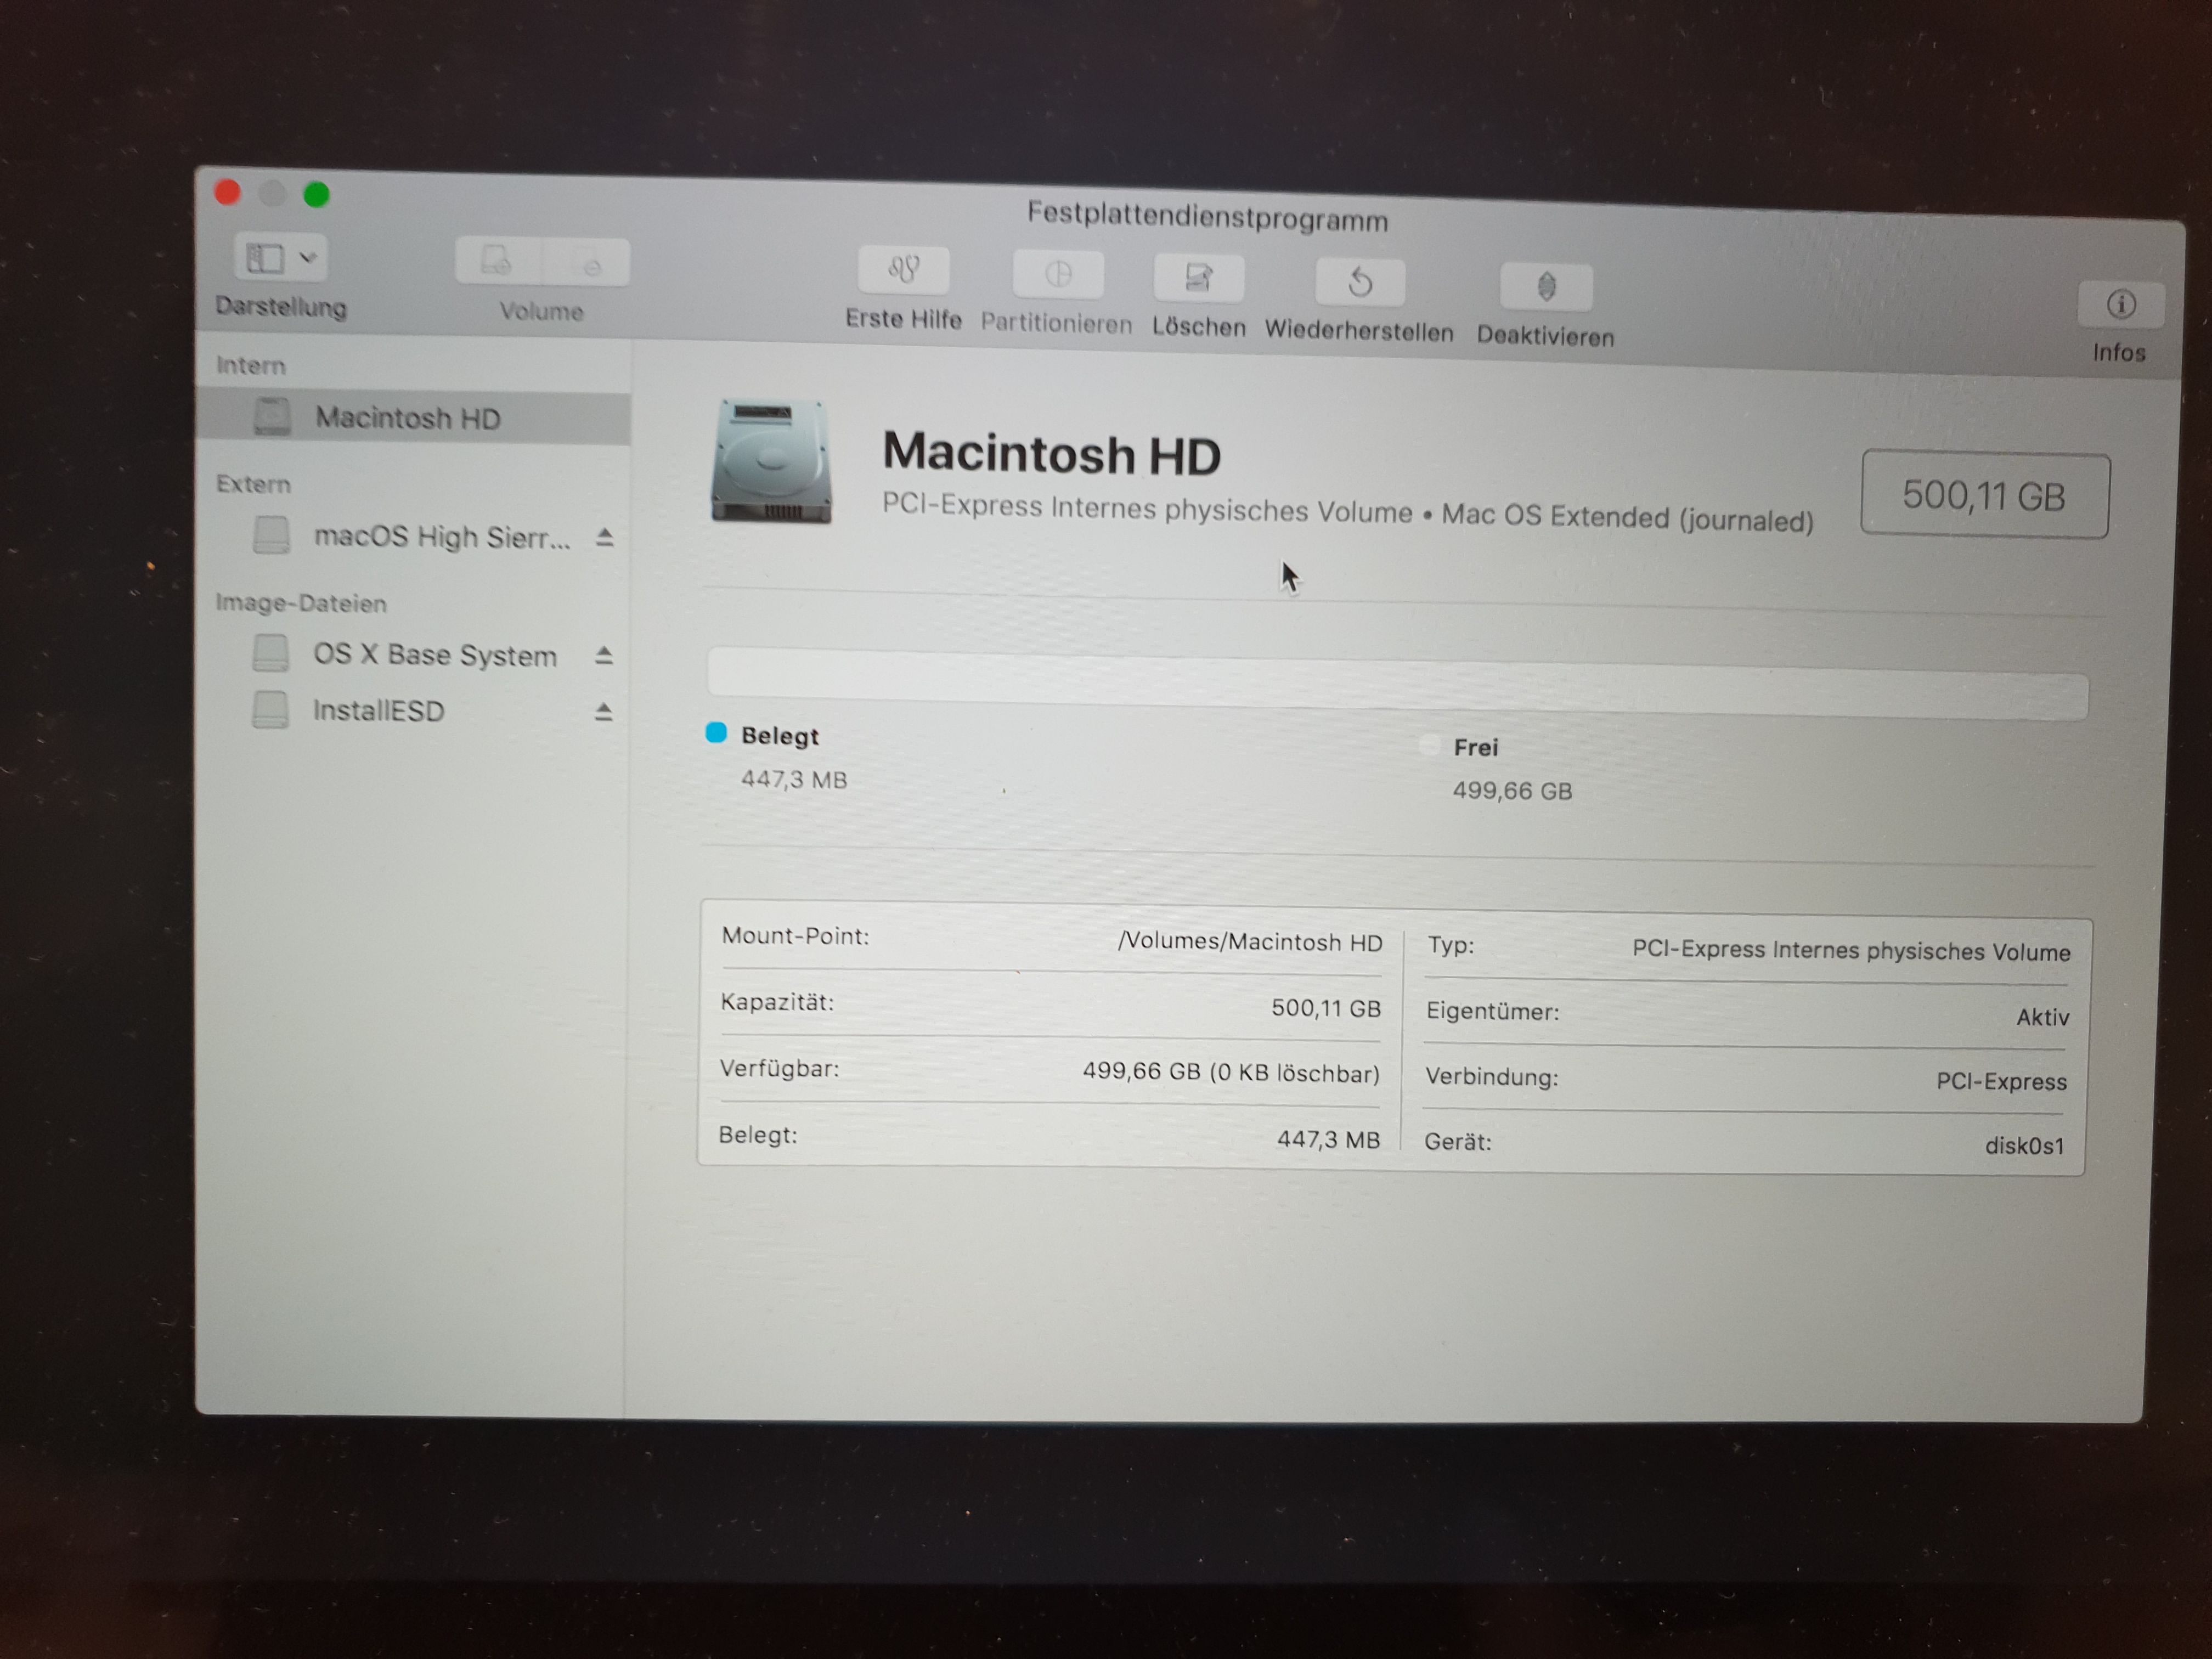This screenshot has width=2212, height=1659.
Task: Click the Eigentümer value Aktiv
Action: (x=2043, y=1017)
